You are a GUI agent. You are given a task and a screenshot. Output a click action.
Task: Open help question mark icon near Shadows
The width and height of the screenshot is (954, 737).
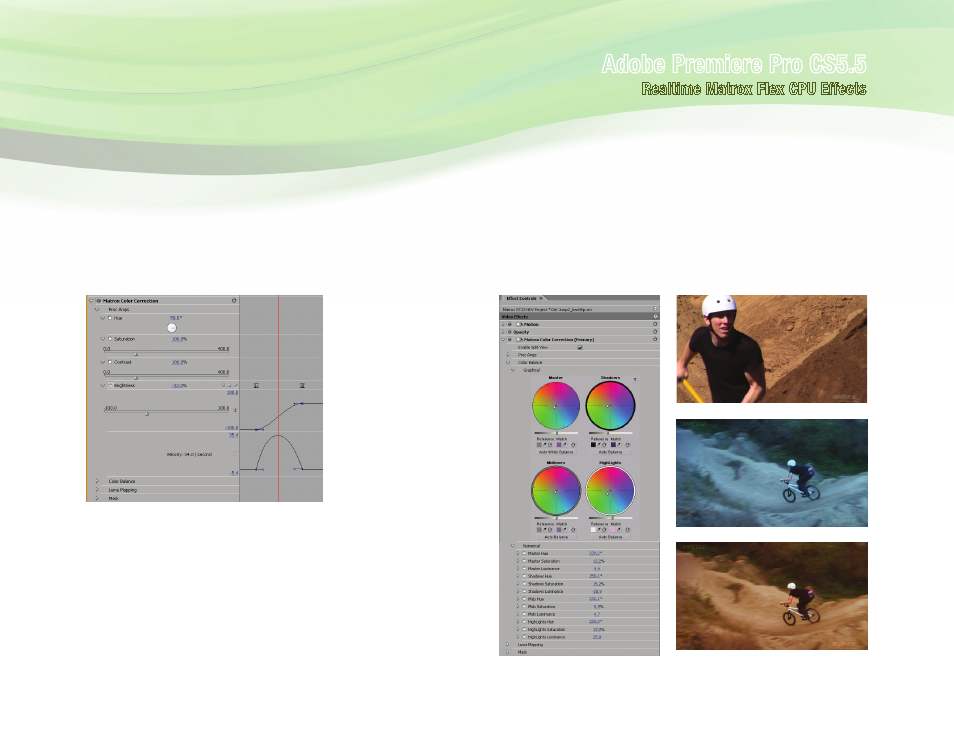coord(635,380)
